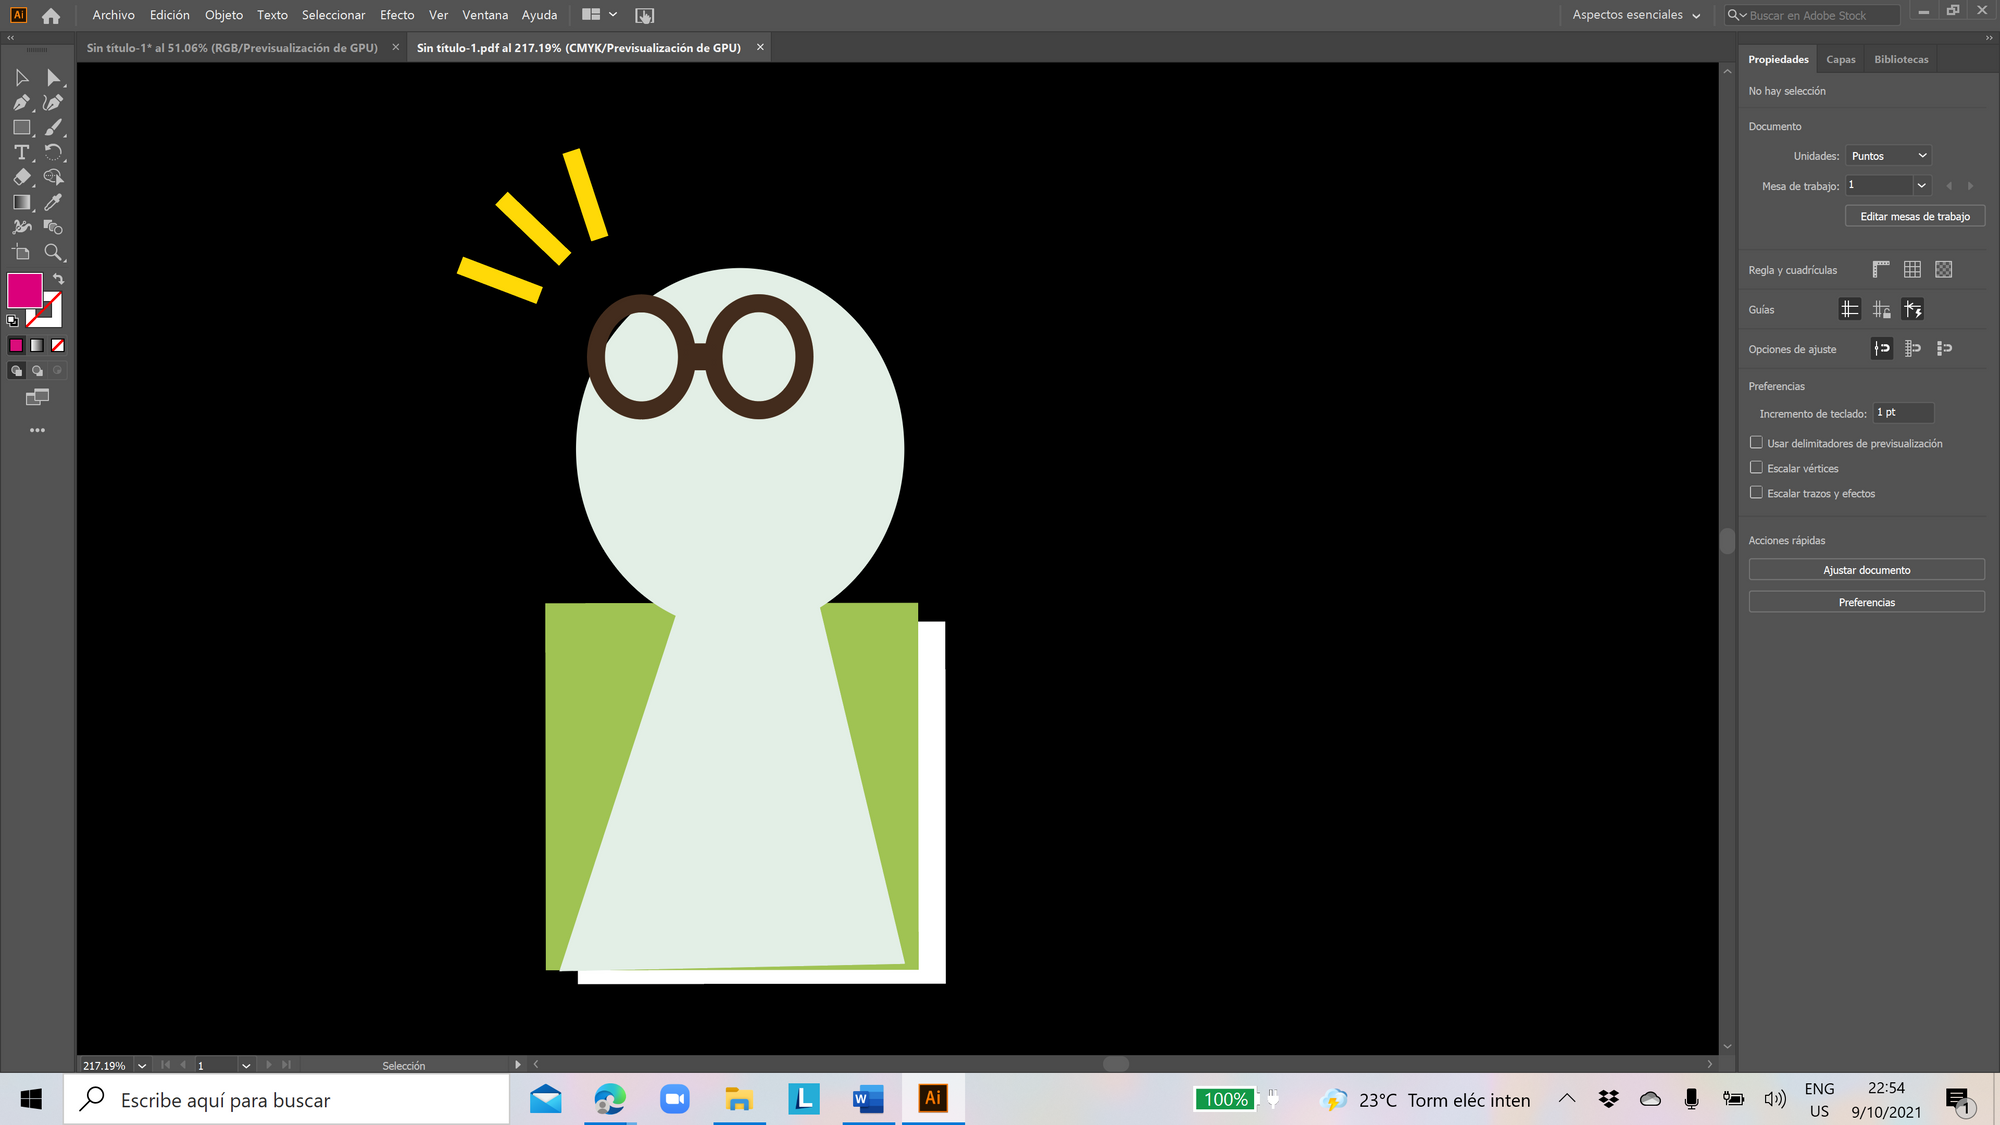This screenshot has width=2000, height=1125.
Task: Show the document grid icon
Action: pyautogui.click(x=1912, y=269)
